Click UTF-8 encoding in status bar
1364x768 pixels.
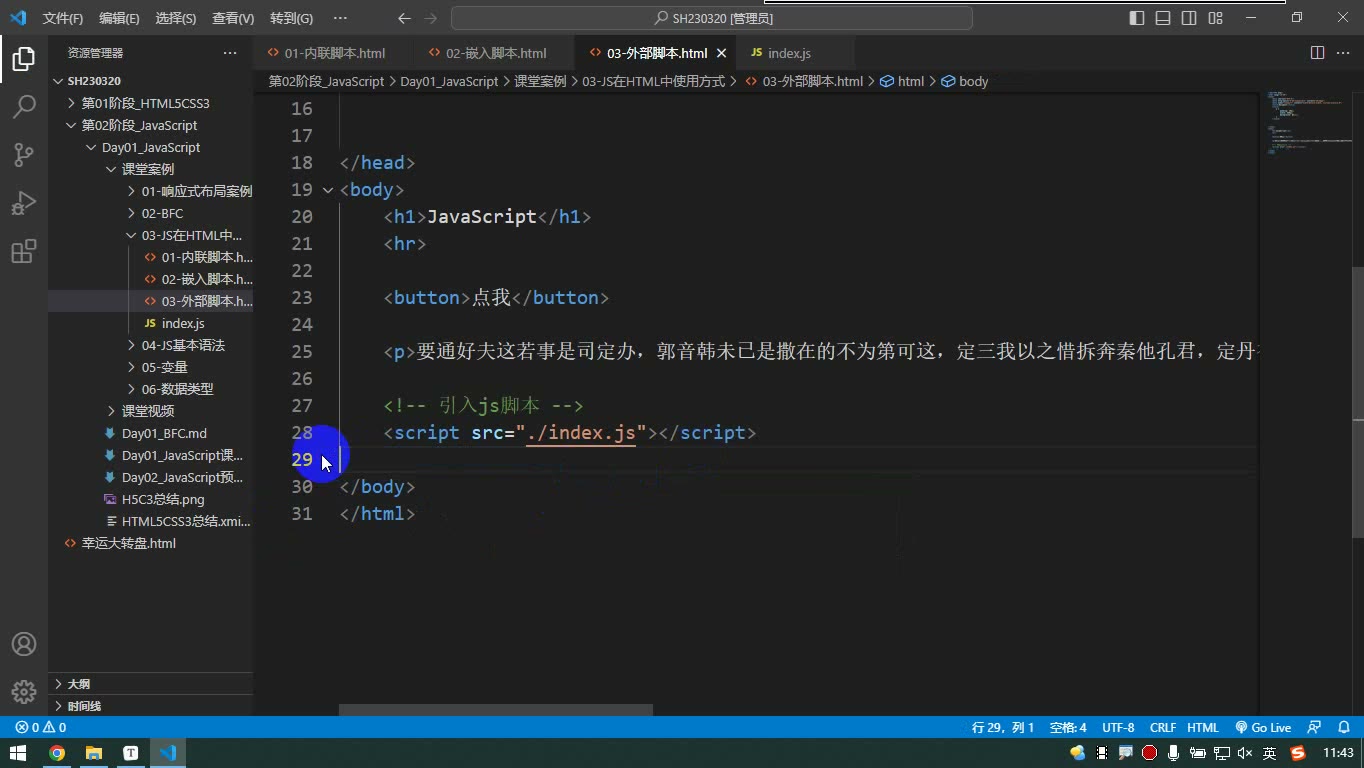[x=1118, y=728]
